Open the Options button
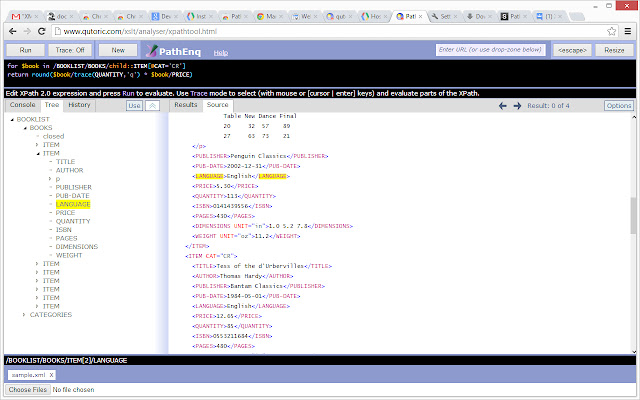The width and height of the screenshot is (640, 400). click(619, 106)
